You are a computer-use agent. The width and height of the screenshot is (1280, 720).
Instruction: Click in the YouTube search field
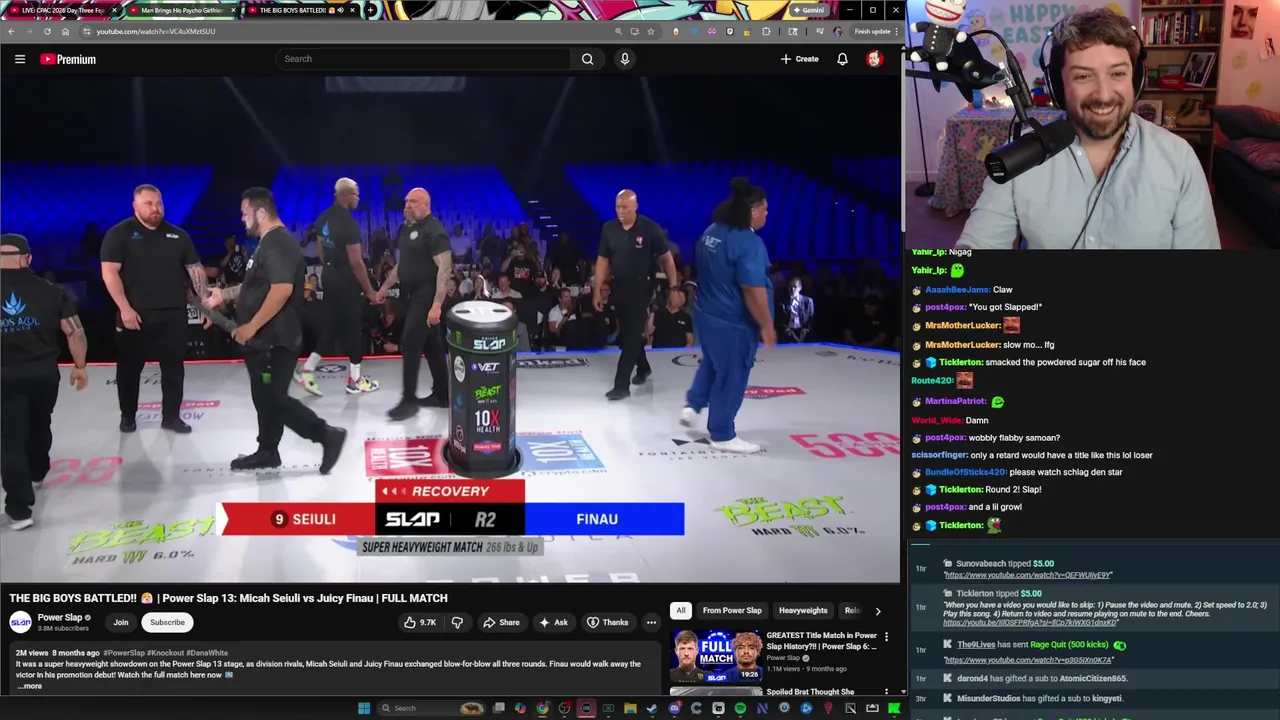[423, 59]
